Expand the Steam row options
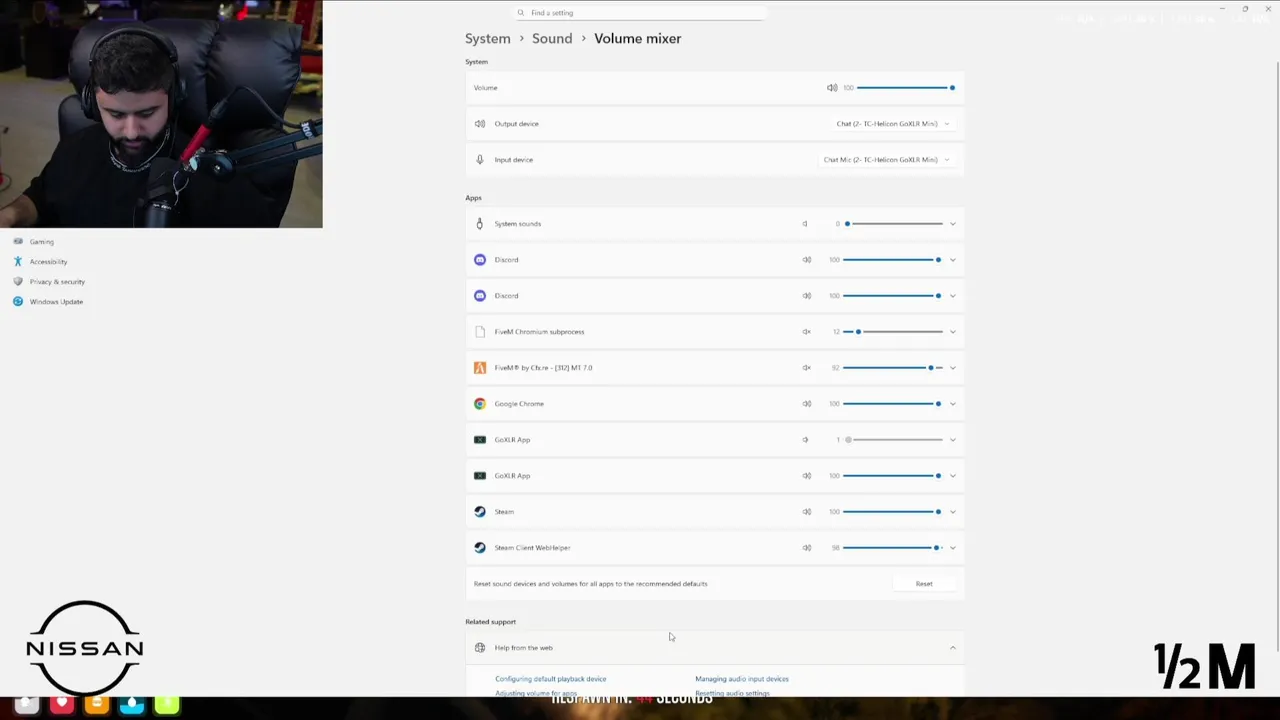1280x720 pixels. 952,512
